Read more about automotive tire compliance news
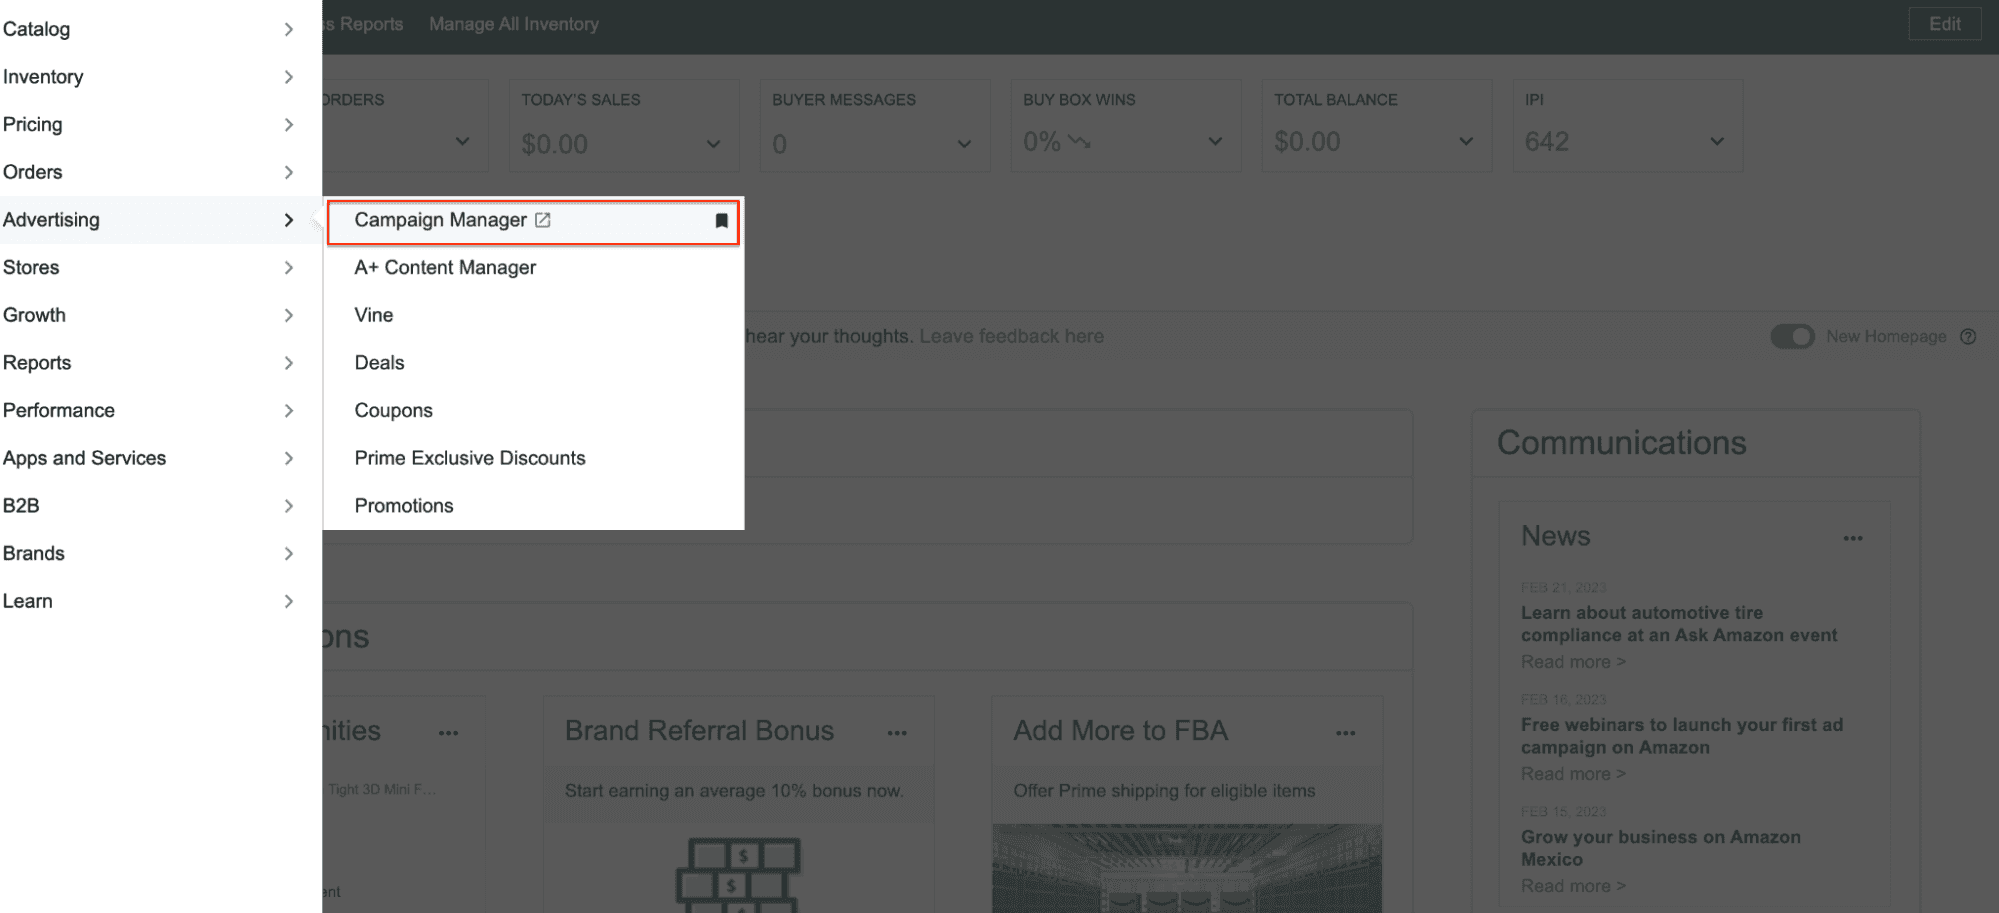 point(1573,661)
